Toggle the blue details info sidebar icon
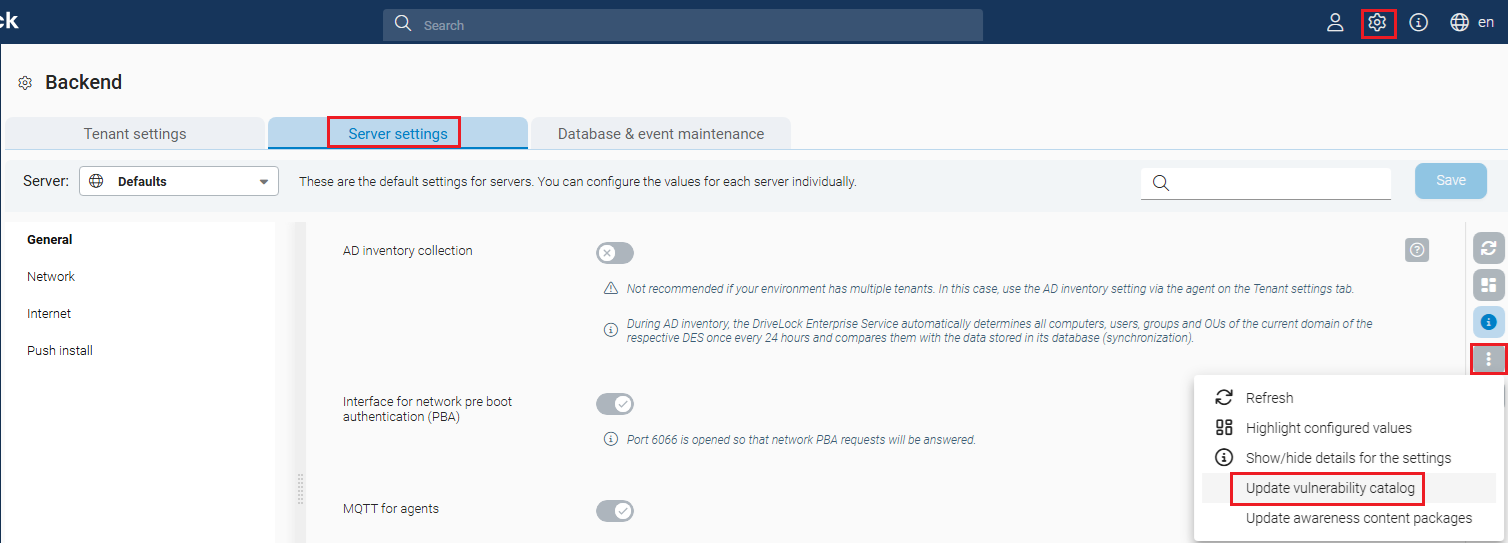The width and height of the screenshot is (1508, 543). (x=1488, y=322)
